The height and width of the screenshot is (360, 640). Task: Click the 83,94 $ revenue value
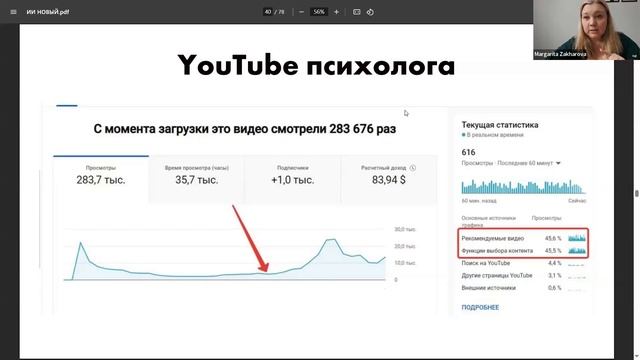(x=389, y=180)
